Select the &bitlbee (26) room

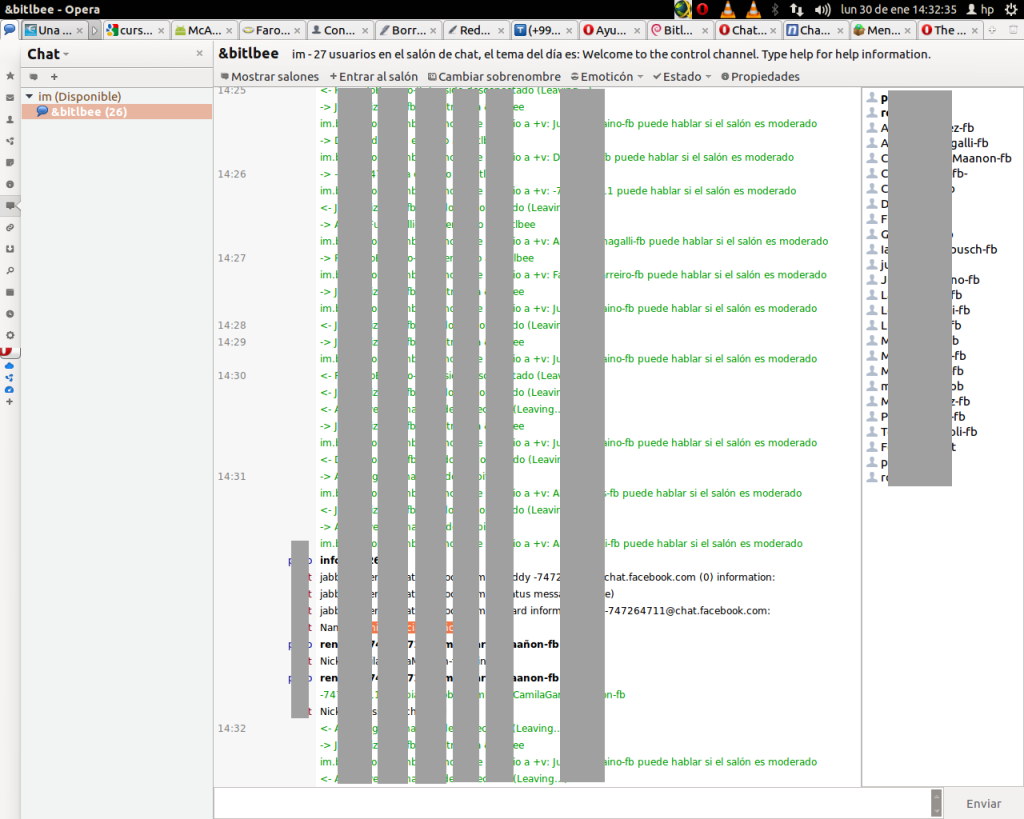pos(117,112)
